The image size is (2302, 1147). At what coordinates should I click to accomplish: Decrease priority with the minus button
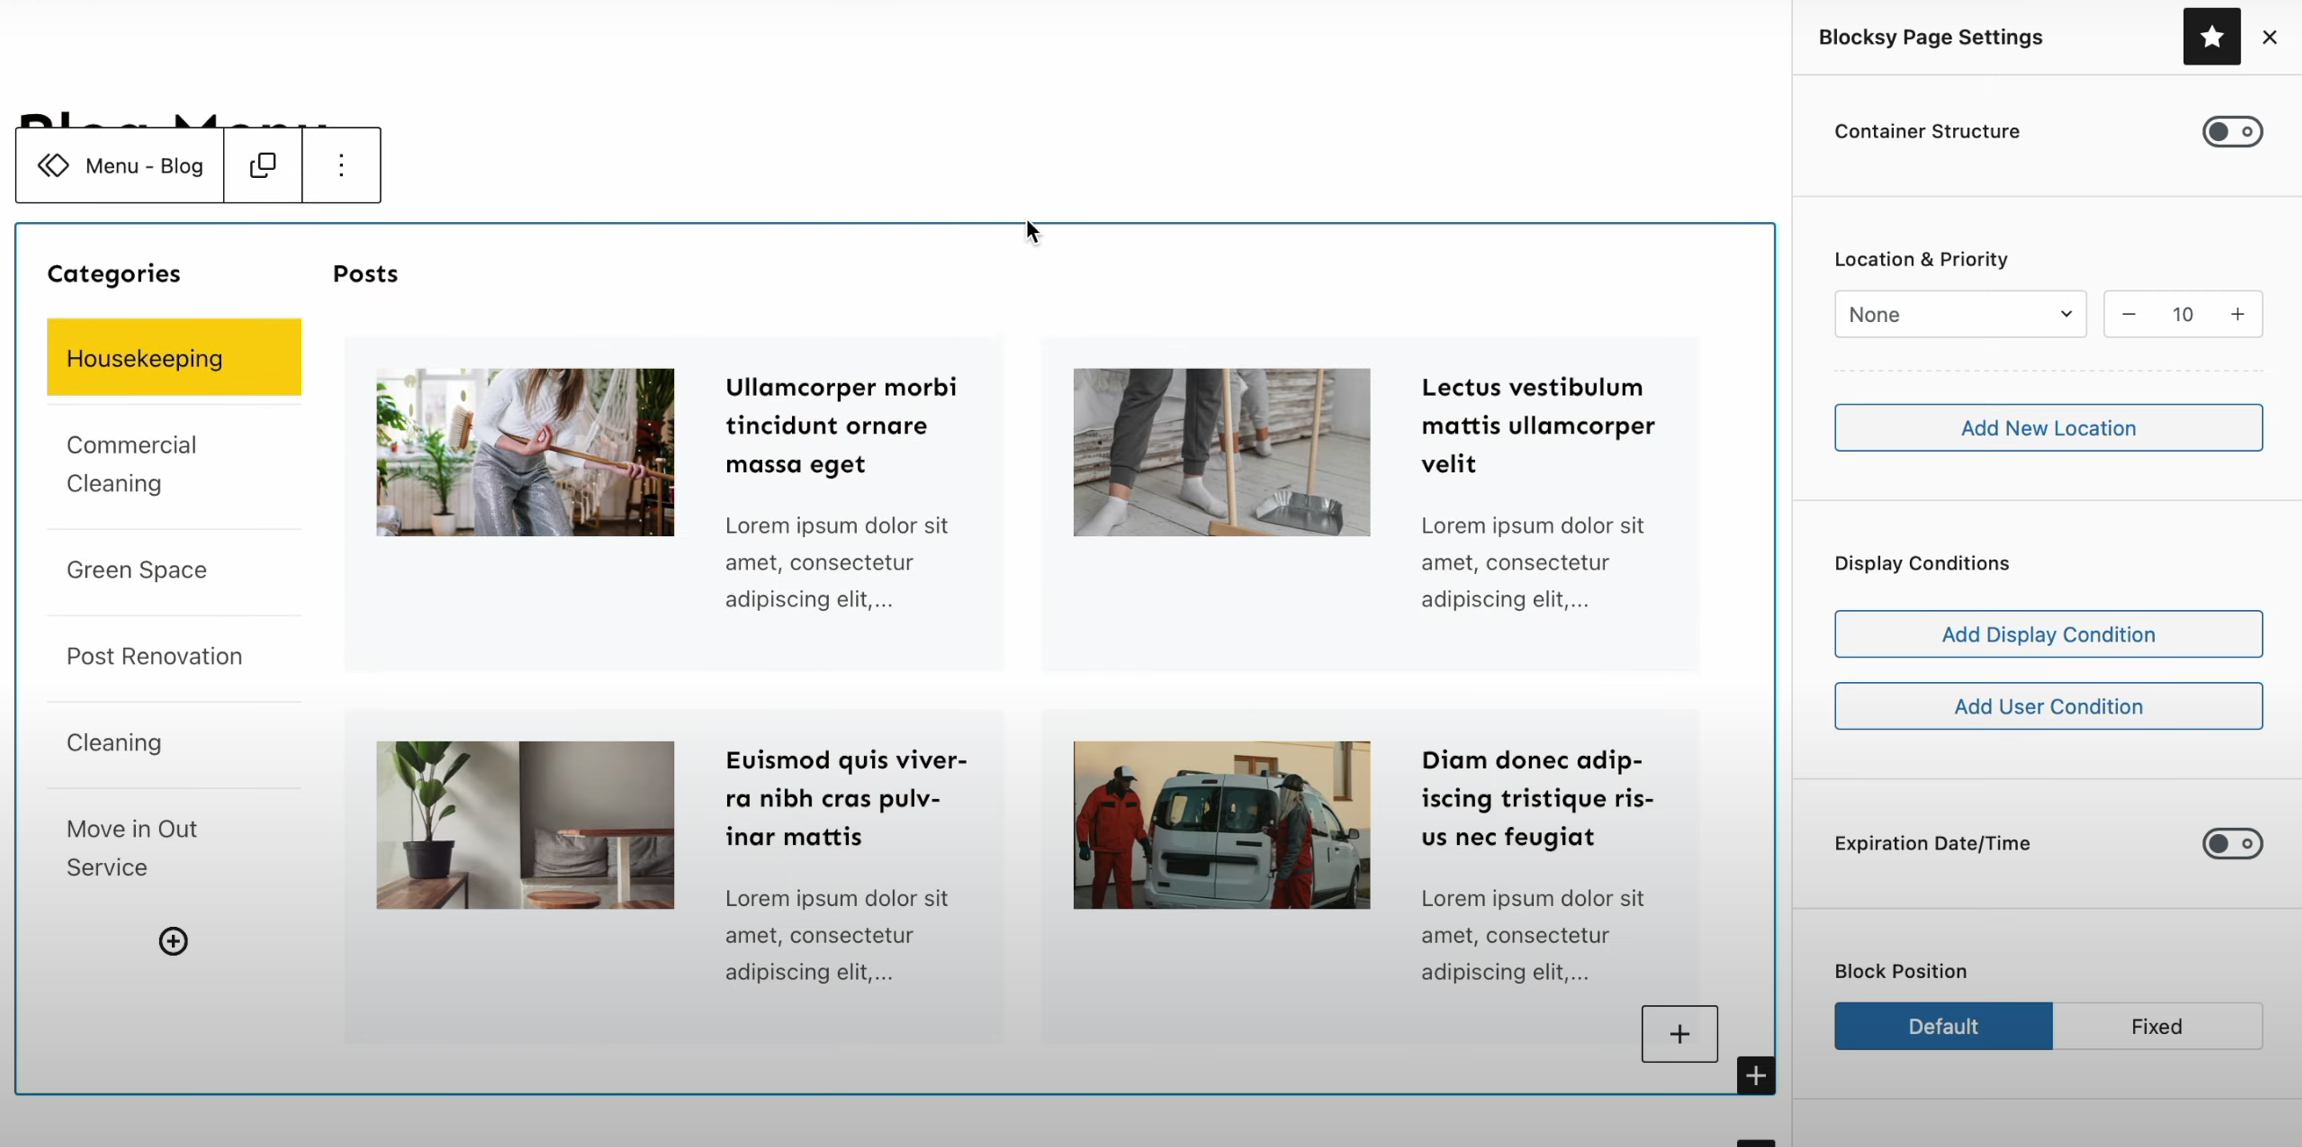coord(2128,314)
